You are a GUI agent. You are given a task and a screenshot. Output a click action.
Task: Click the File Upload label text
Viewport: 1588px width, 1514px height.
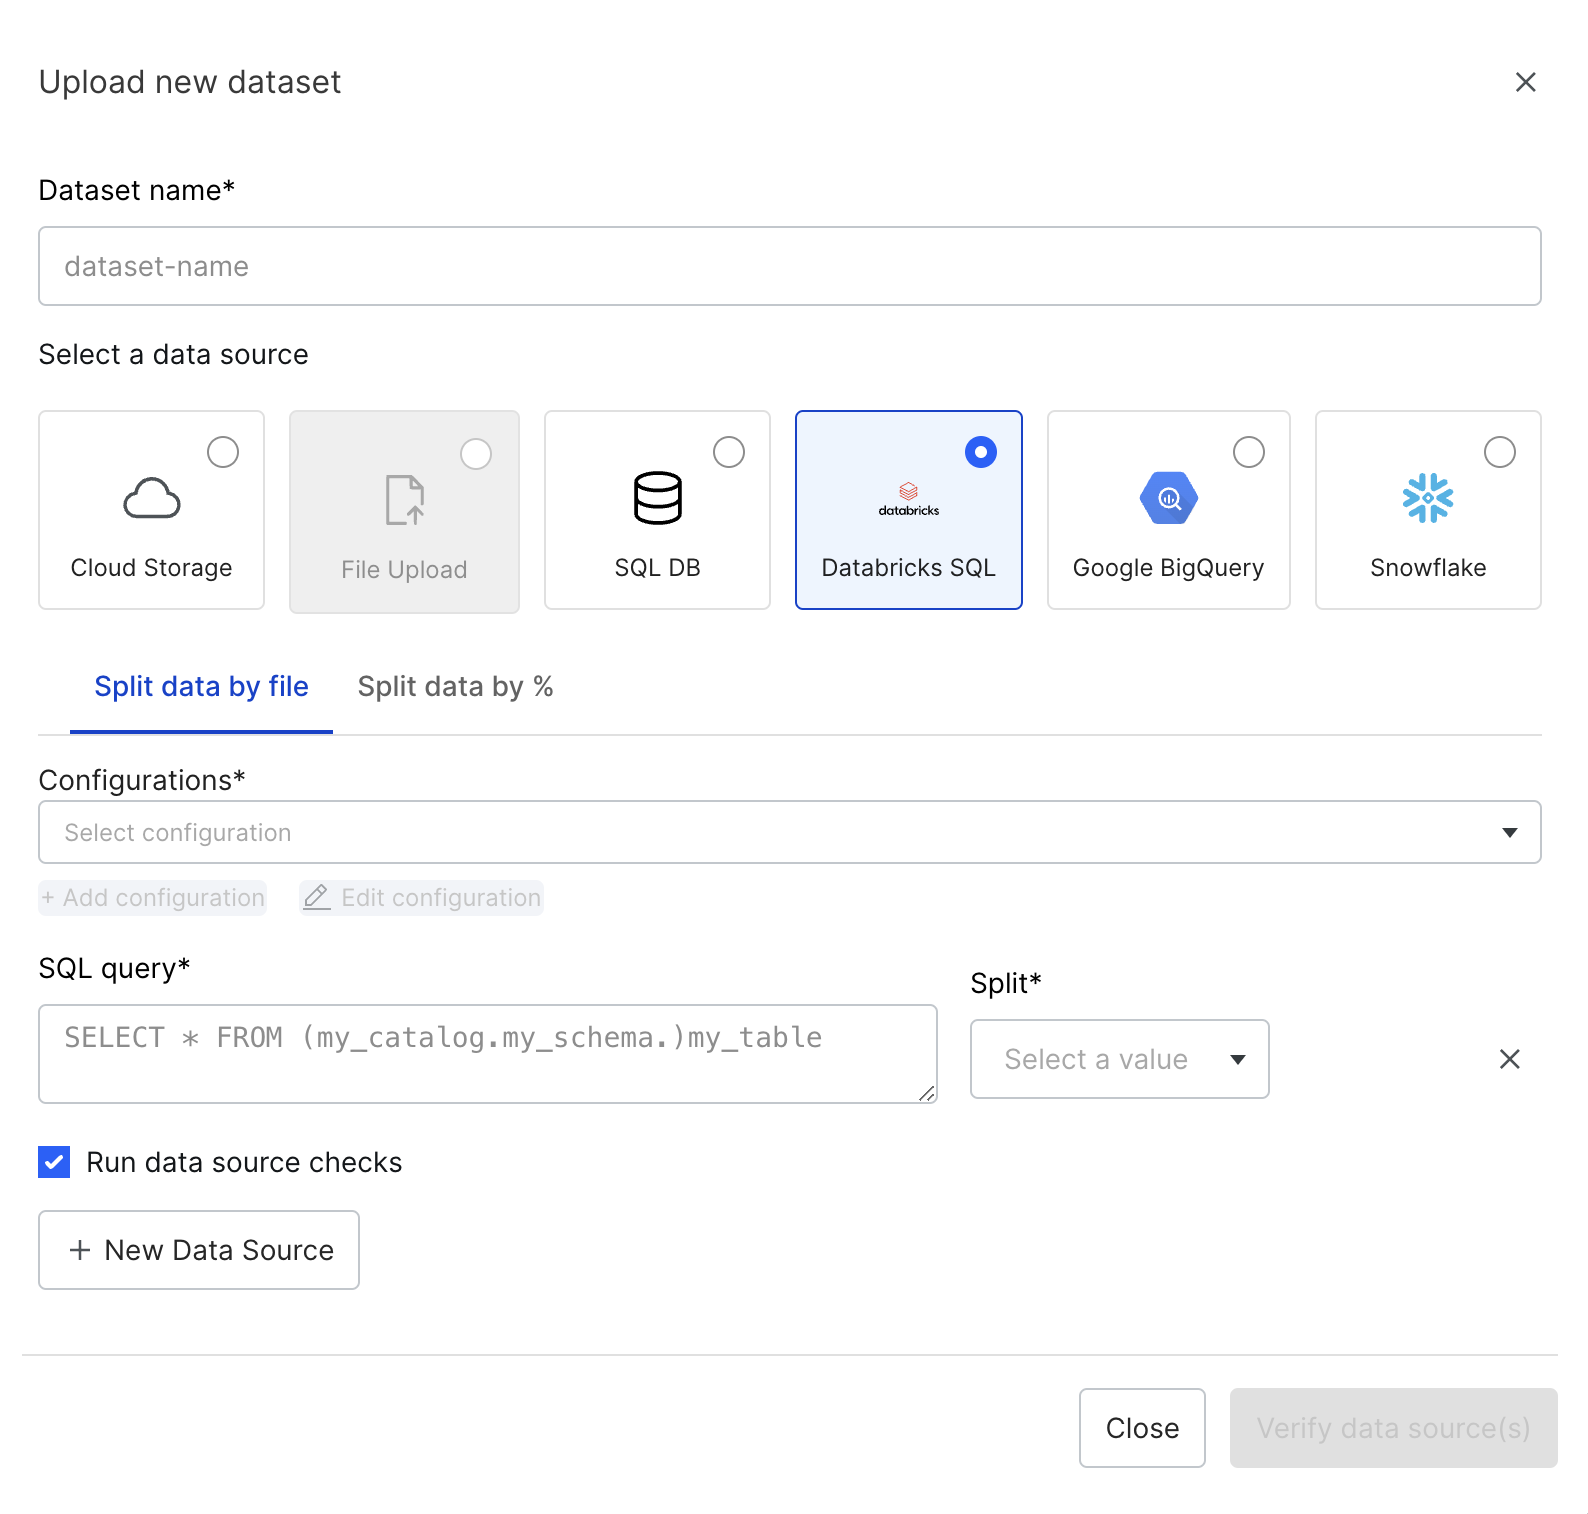405,570
